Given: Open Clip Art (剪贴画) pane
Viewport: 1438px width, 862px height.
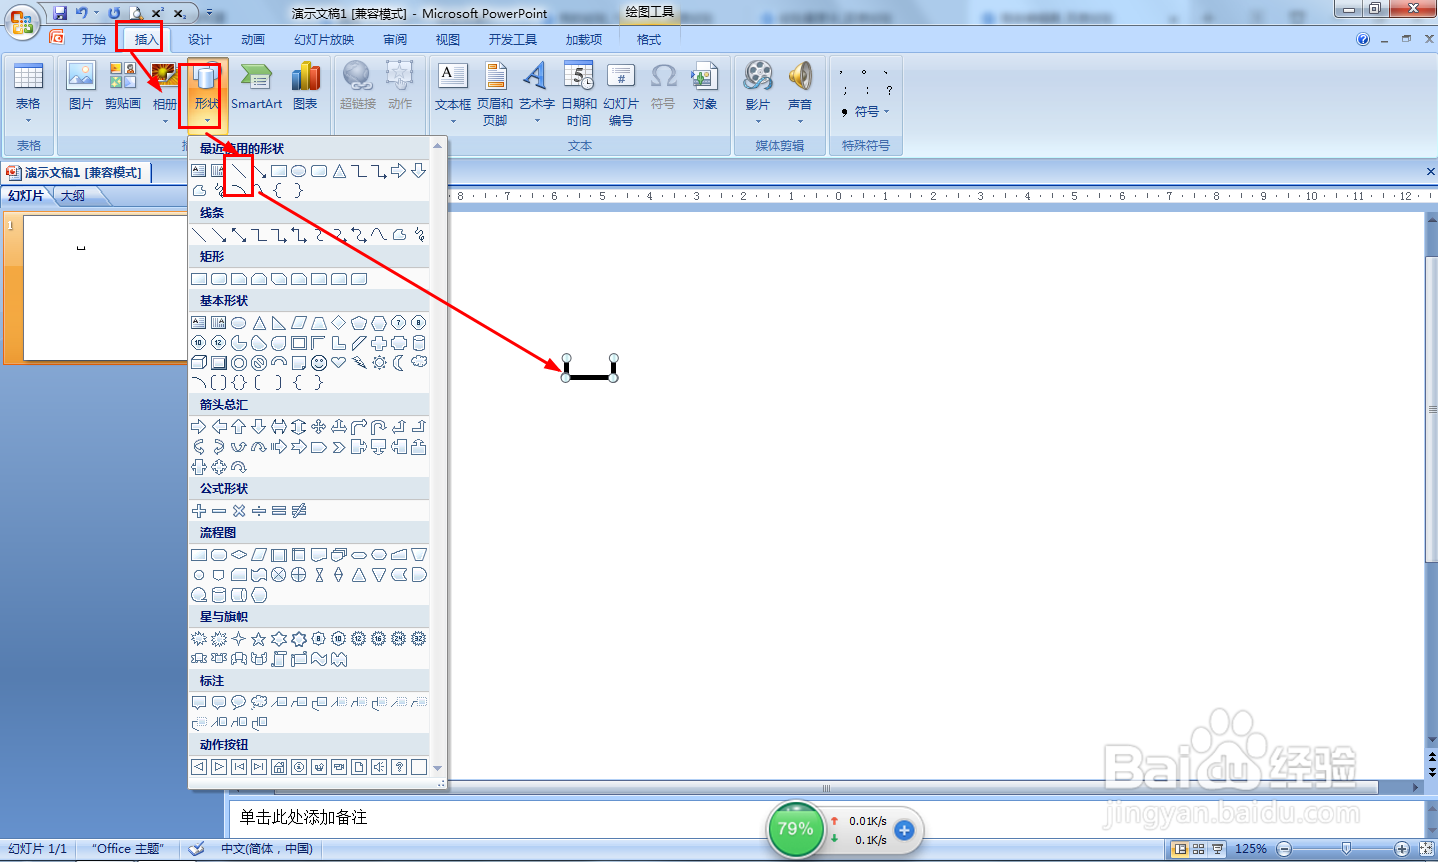Looking at the screenshot, I should [123, 85].
